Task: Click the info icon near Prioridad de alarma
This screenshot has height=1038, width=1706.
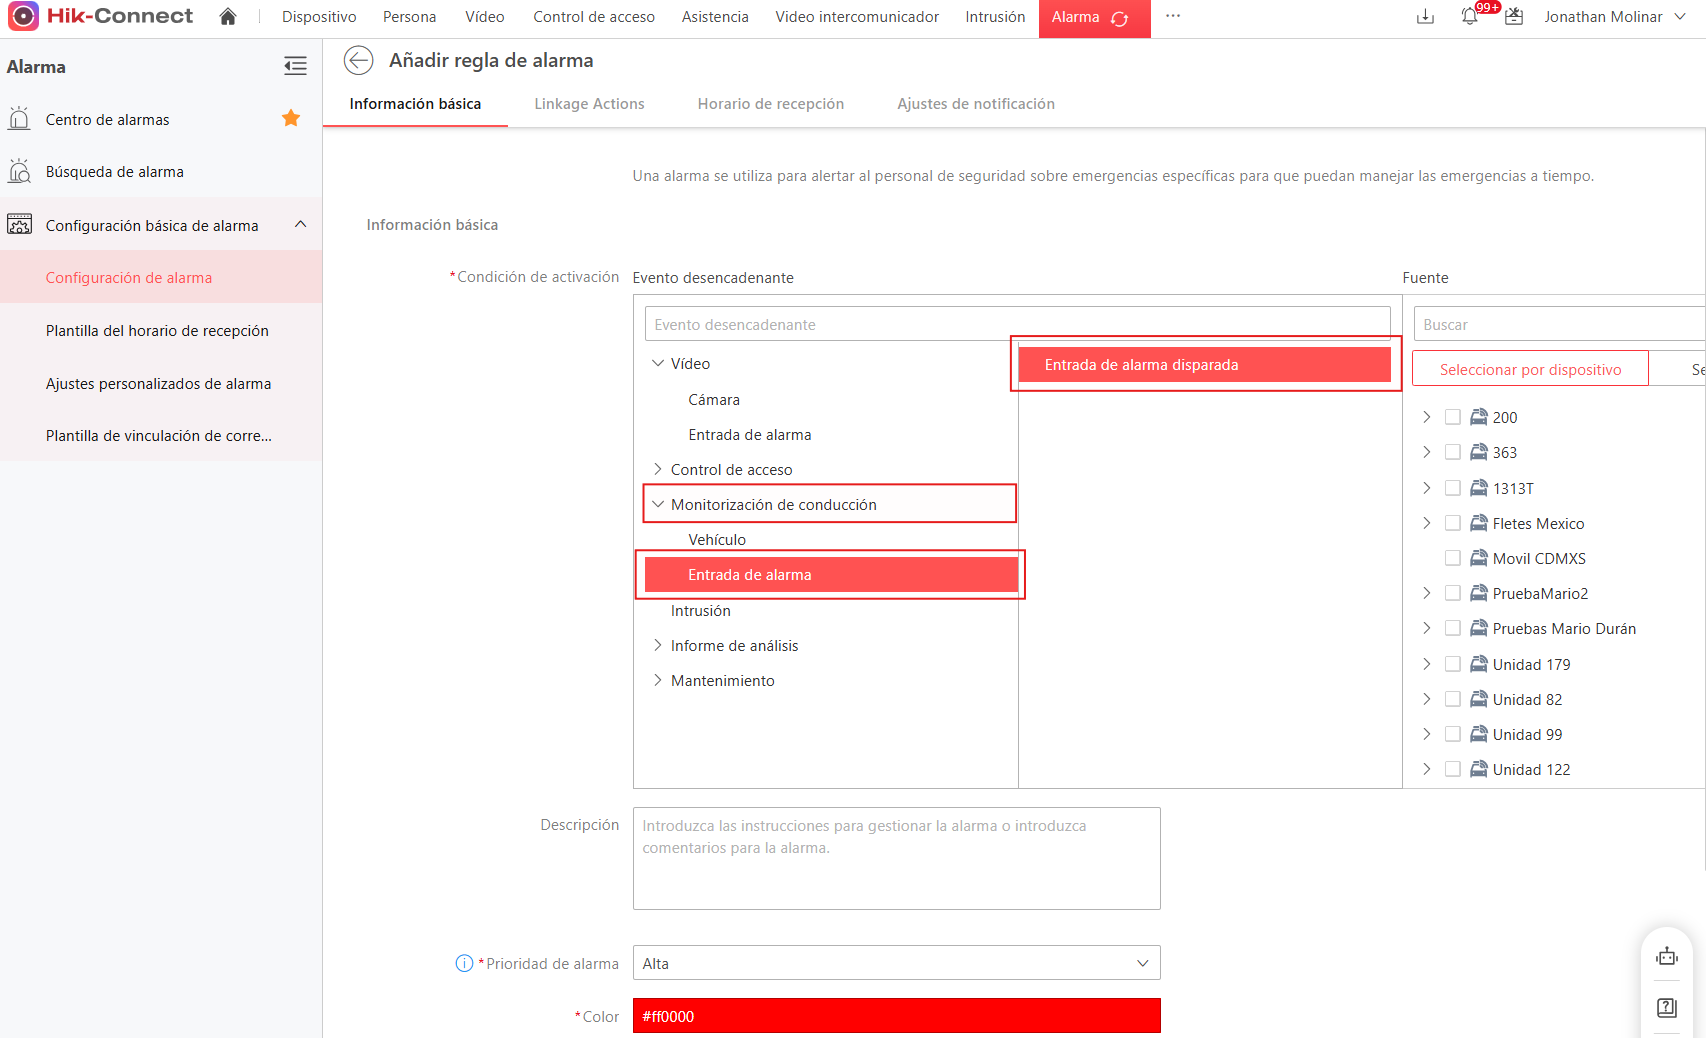Action: (x=464, y=963)
